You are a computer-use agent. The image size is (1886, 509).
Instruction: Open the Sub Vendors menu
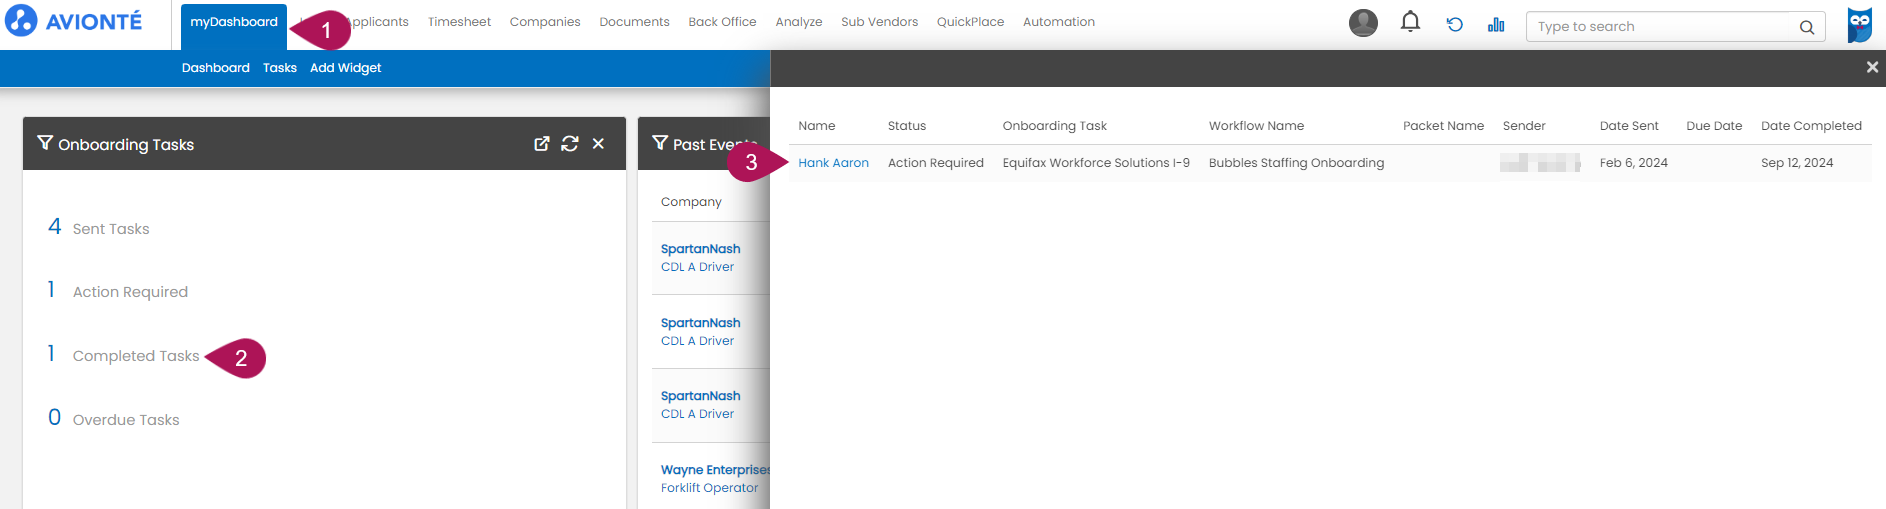coord(879,22)
